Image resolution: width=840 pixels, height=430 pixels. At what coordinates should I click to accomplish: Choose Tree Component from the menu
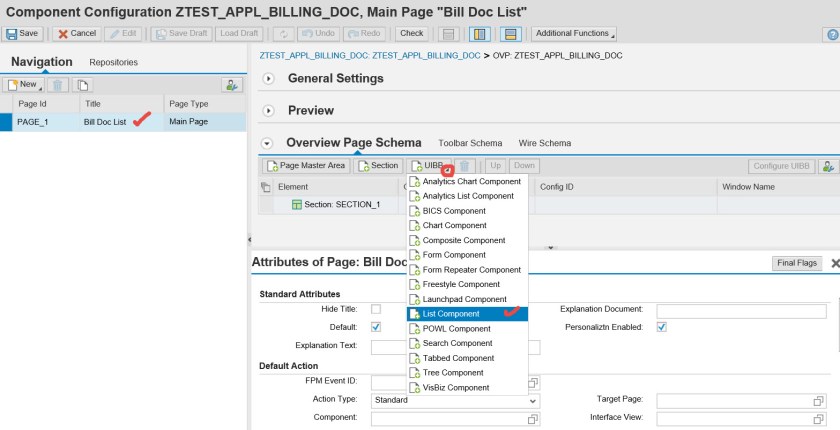467,373
